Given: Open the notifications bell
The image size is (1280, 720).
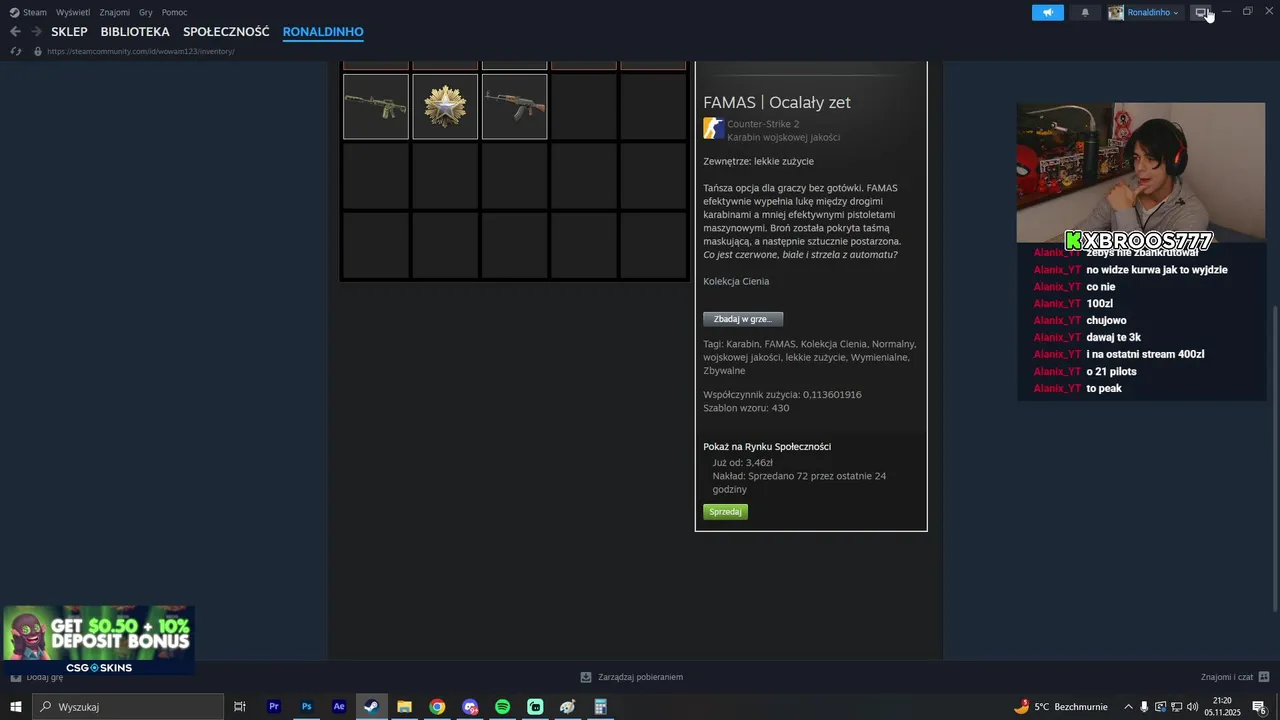Looking at the screenshot, I should click(1085, 12).
